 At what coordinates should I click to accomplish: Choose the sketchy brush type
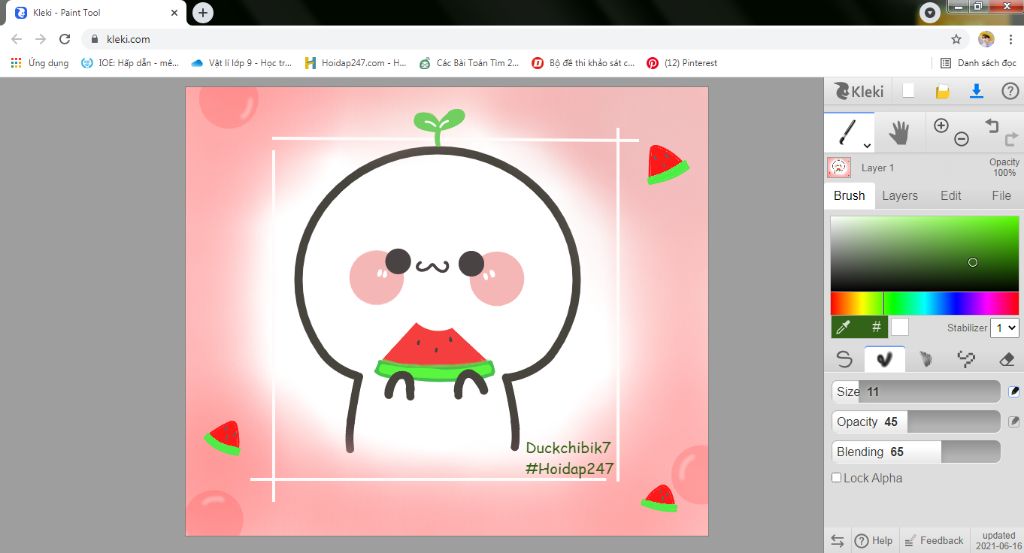pyautogui.click(x=925, y=359)
